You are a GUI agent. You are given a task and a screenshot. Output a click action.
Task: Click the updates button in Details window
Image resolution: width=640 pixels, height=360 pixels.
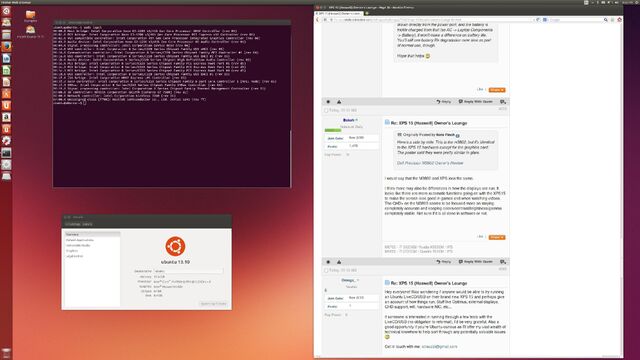pyautogui.click(x=213, y=304)
